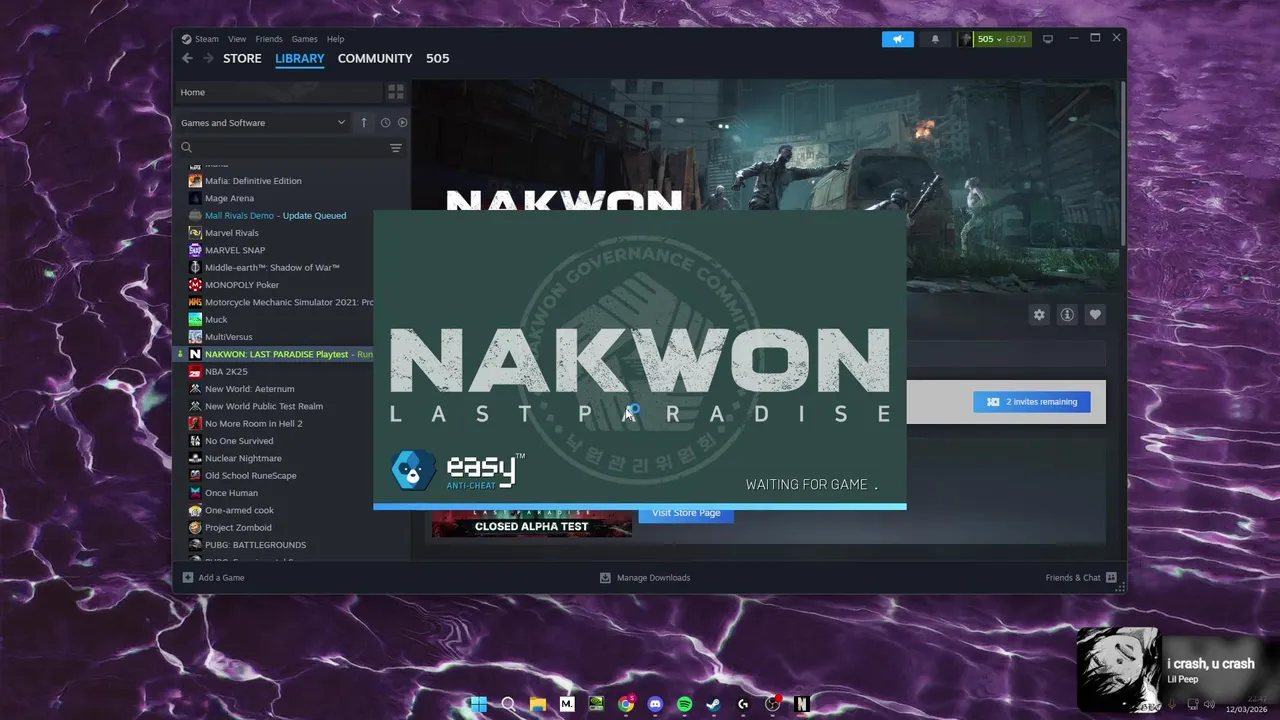Switch to Big Picture mode monitor icon

point(1047,39)
